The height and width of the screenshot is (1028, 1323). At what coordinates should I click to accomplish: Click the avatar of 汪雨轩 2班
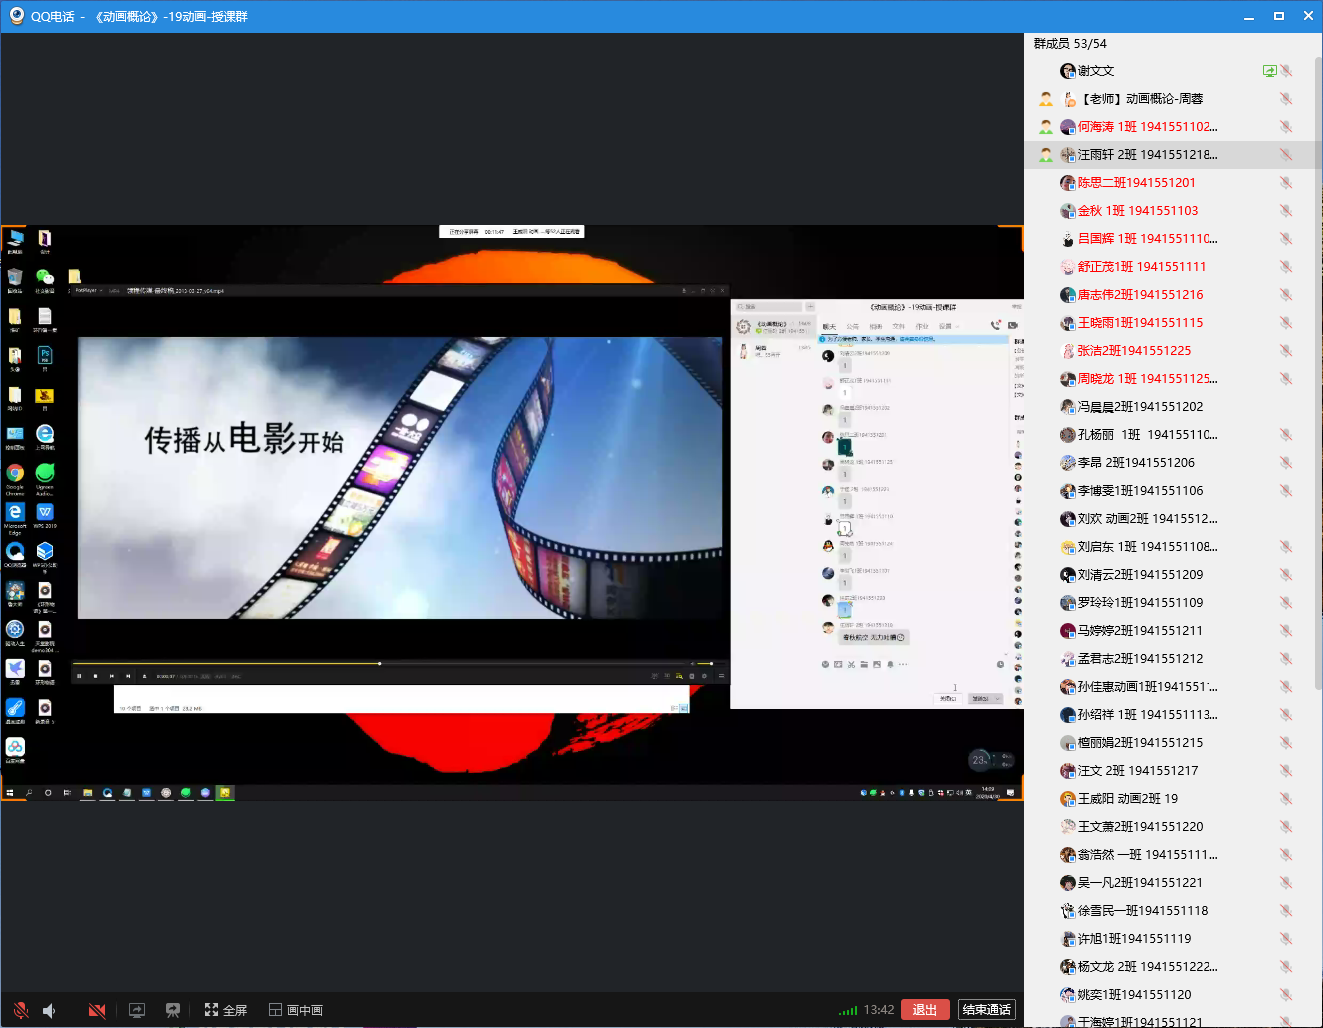pyautogui.click(x=1067, y=155)
